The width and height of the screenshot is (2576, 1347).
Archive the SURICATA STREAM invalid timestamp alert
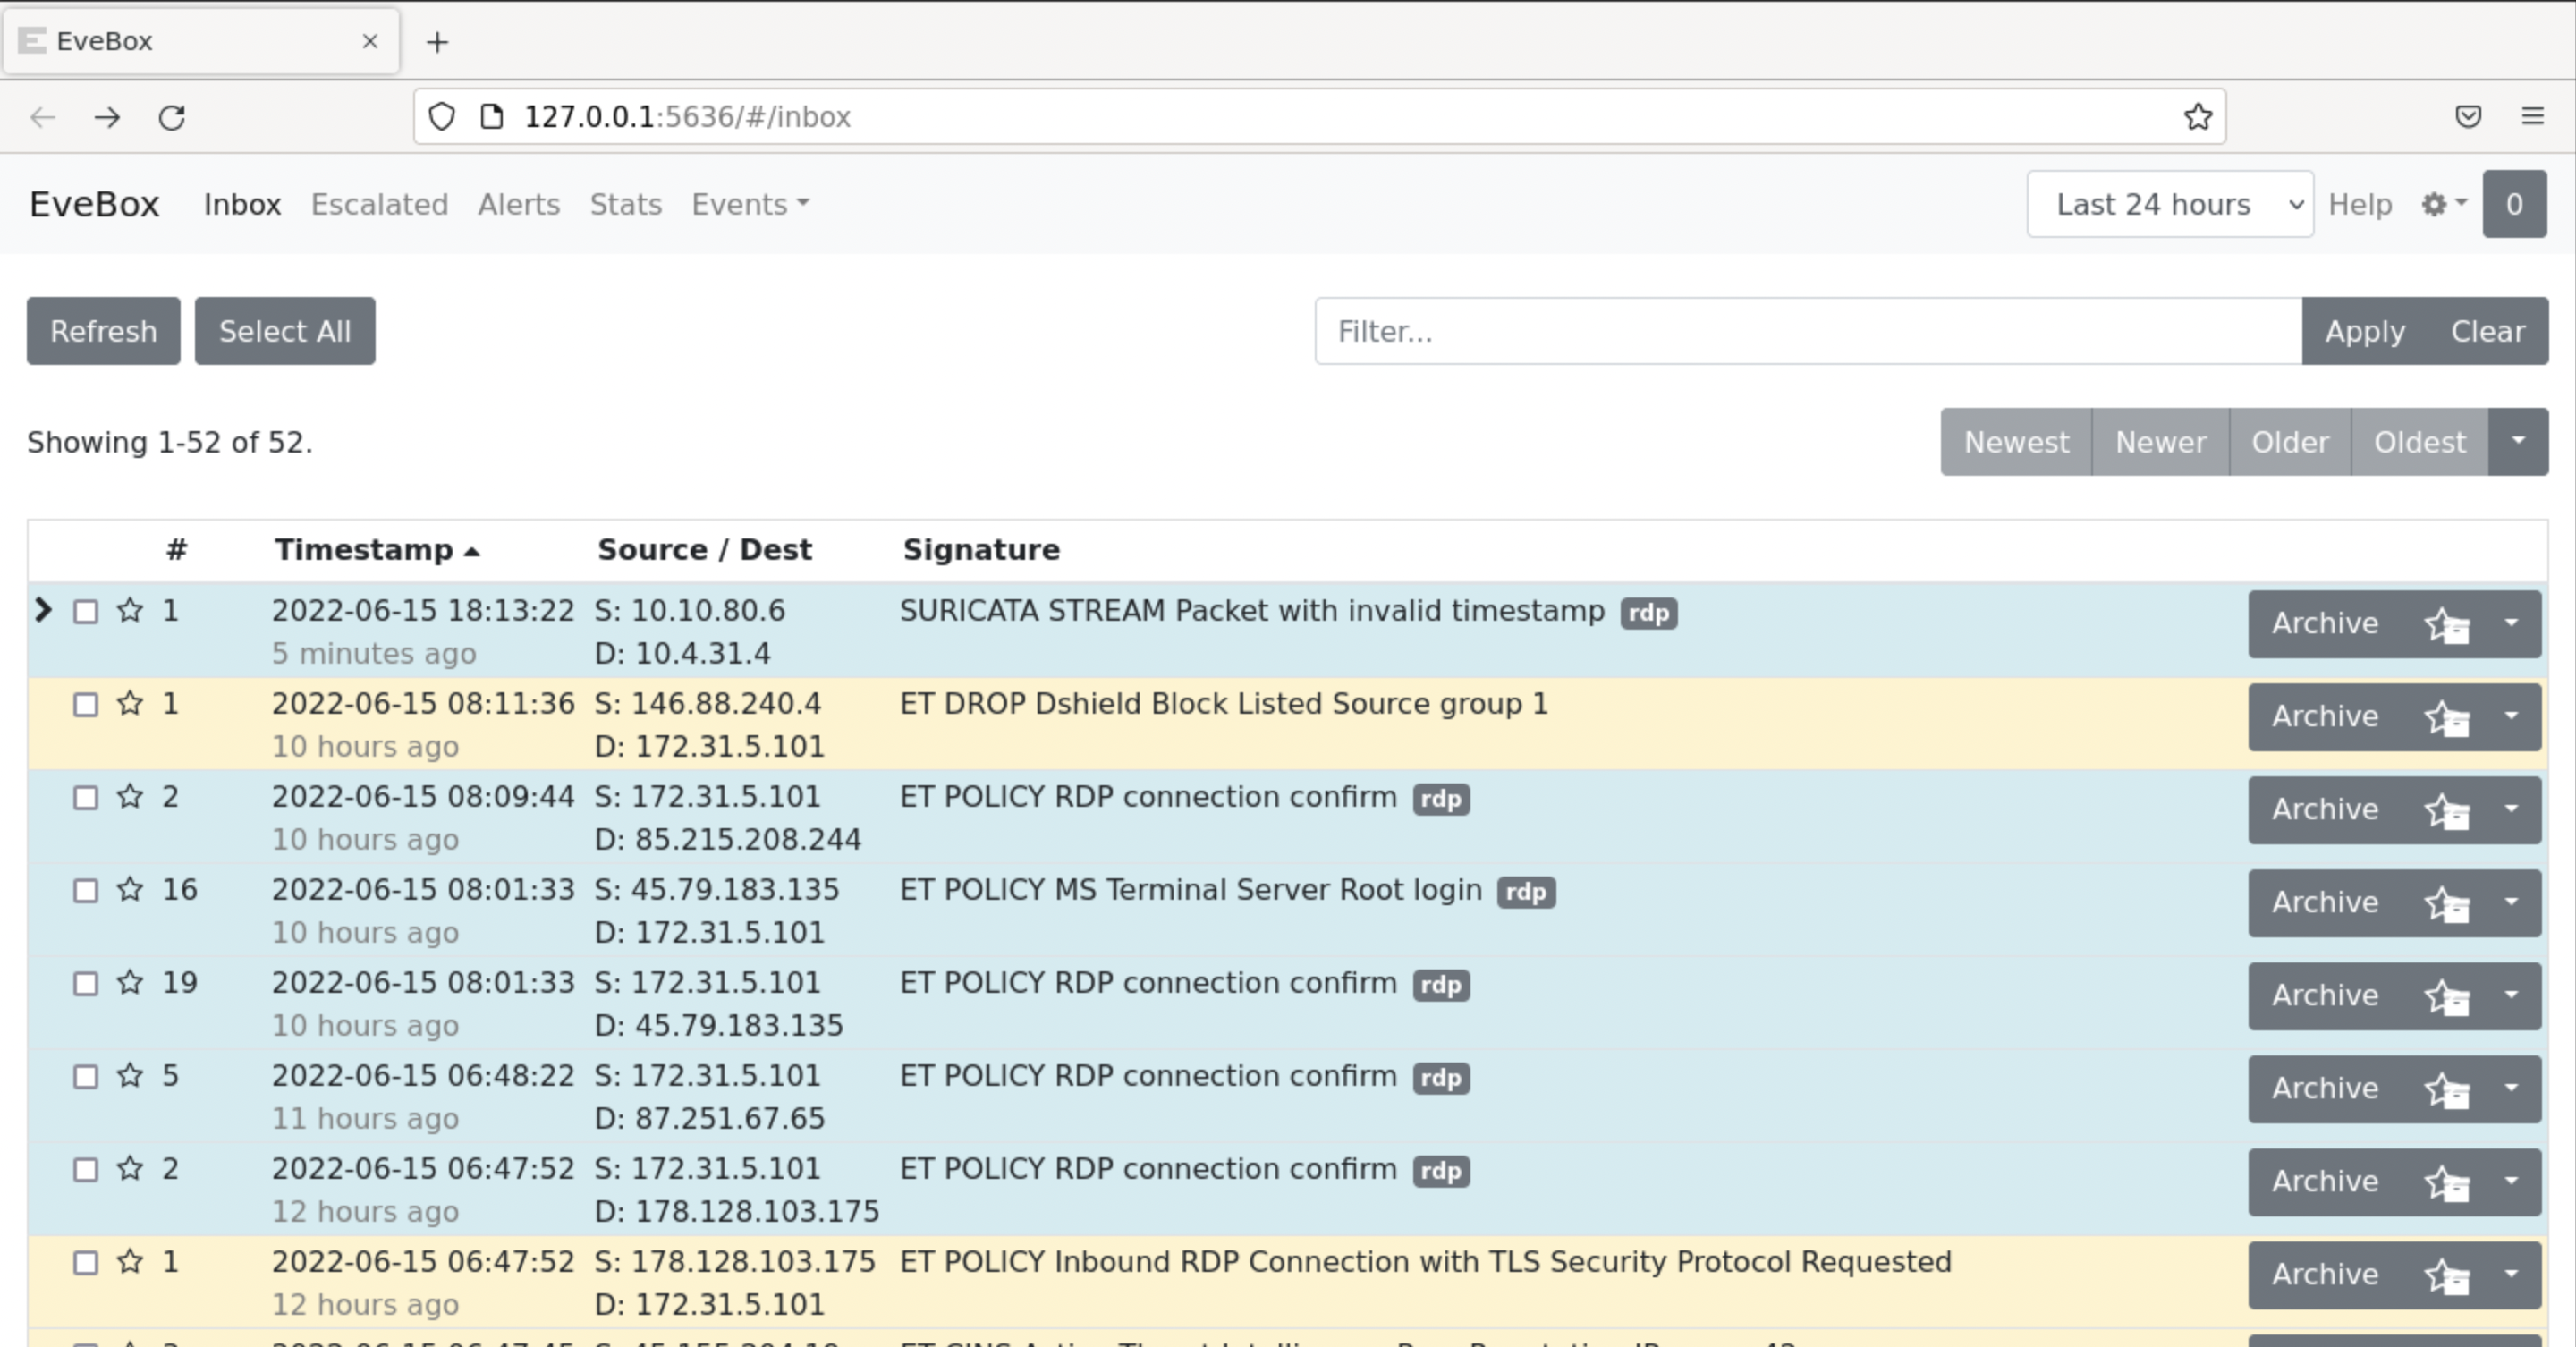click(x=2325, y=624)
